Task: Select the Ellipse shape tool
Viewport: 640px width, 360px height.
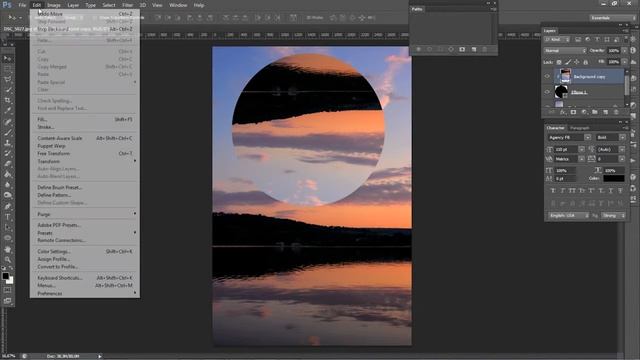Action: point(7,238)
